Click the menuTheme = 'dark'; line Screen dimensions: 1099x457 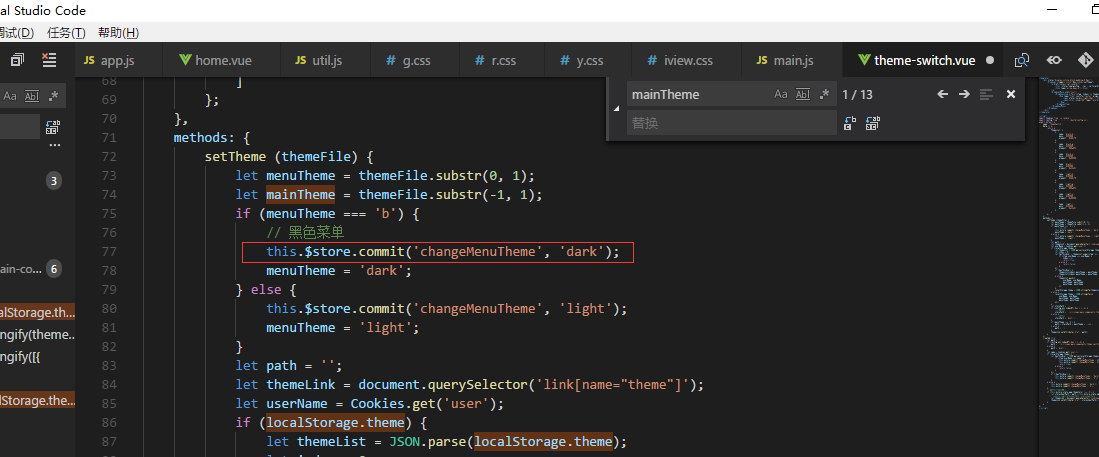tap(339, 270)
